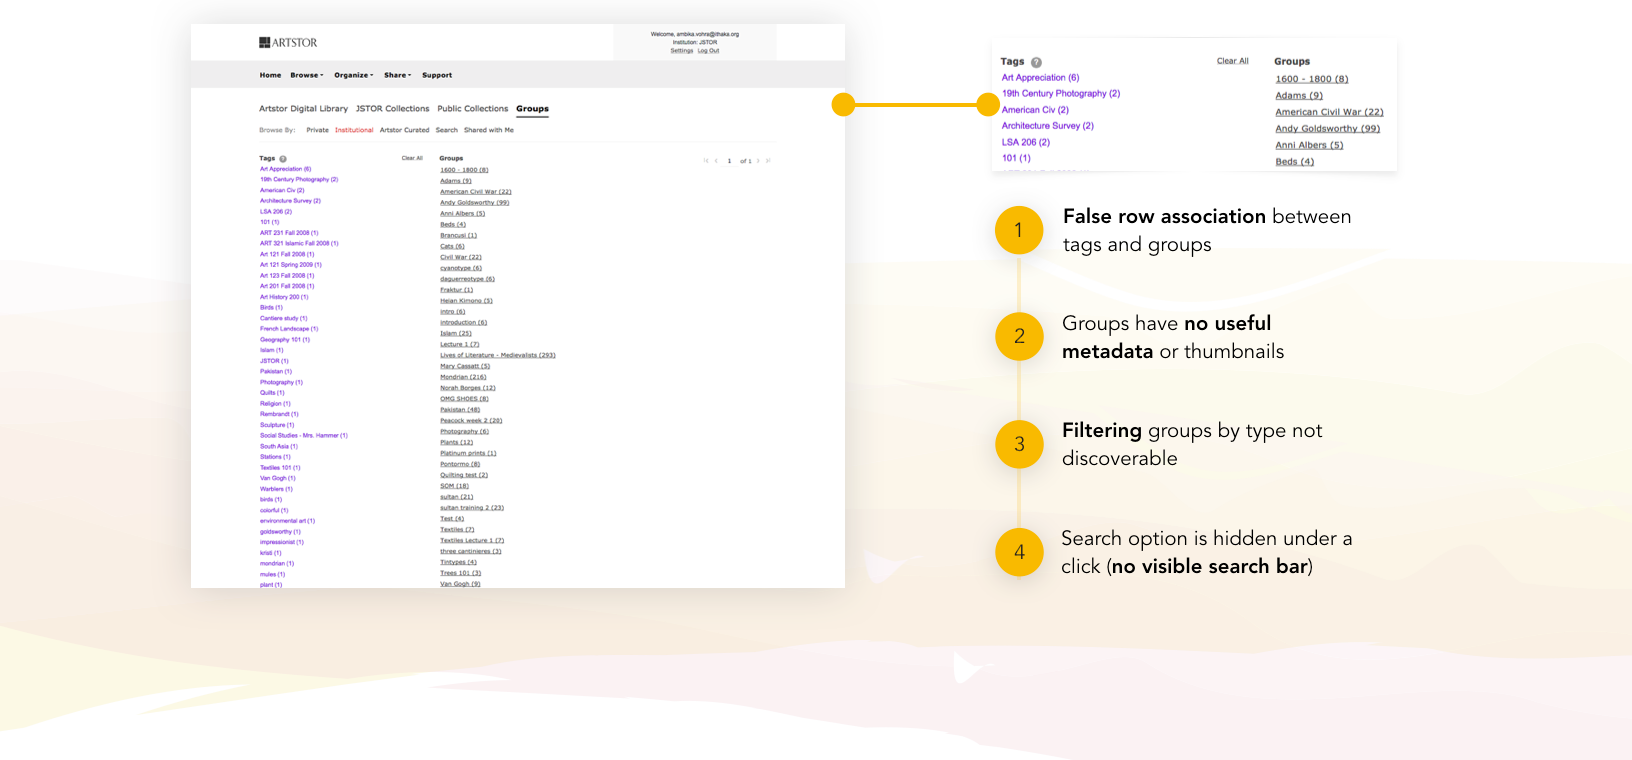Open the Browse dropdown menu
1632x760 pixels.
click(307, 75)
